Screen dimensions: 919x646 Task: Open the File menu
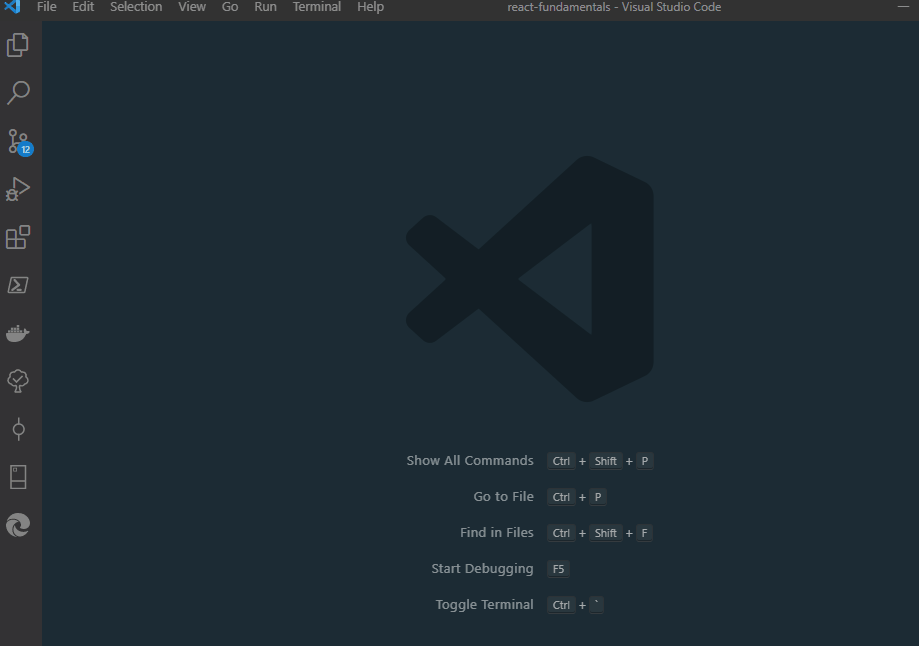click(46, 7)
